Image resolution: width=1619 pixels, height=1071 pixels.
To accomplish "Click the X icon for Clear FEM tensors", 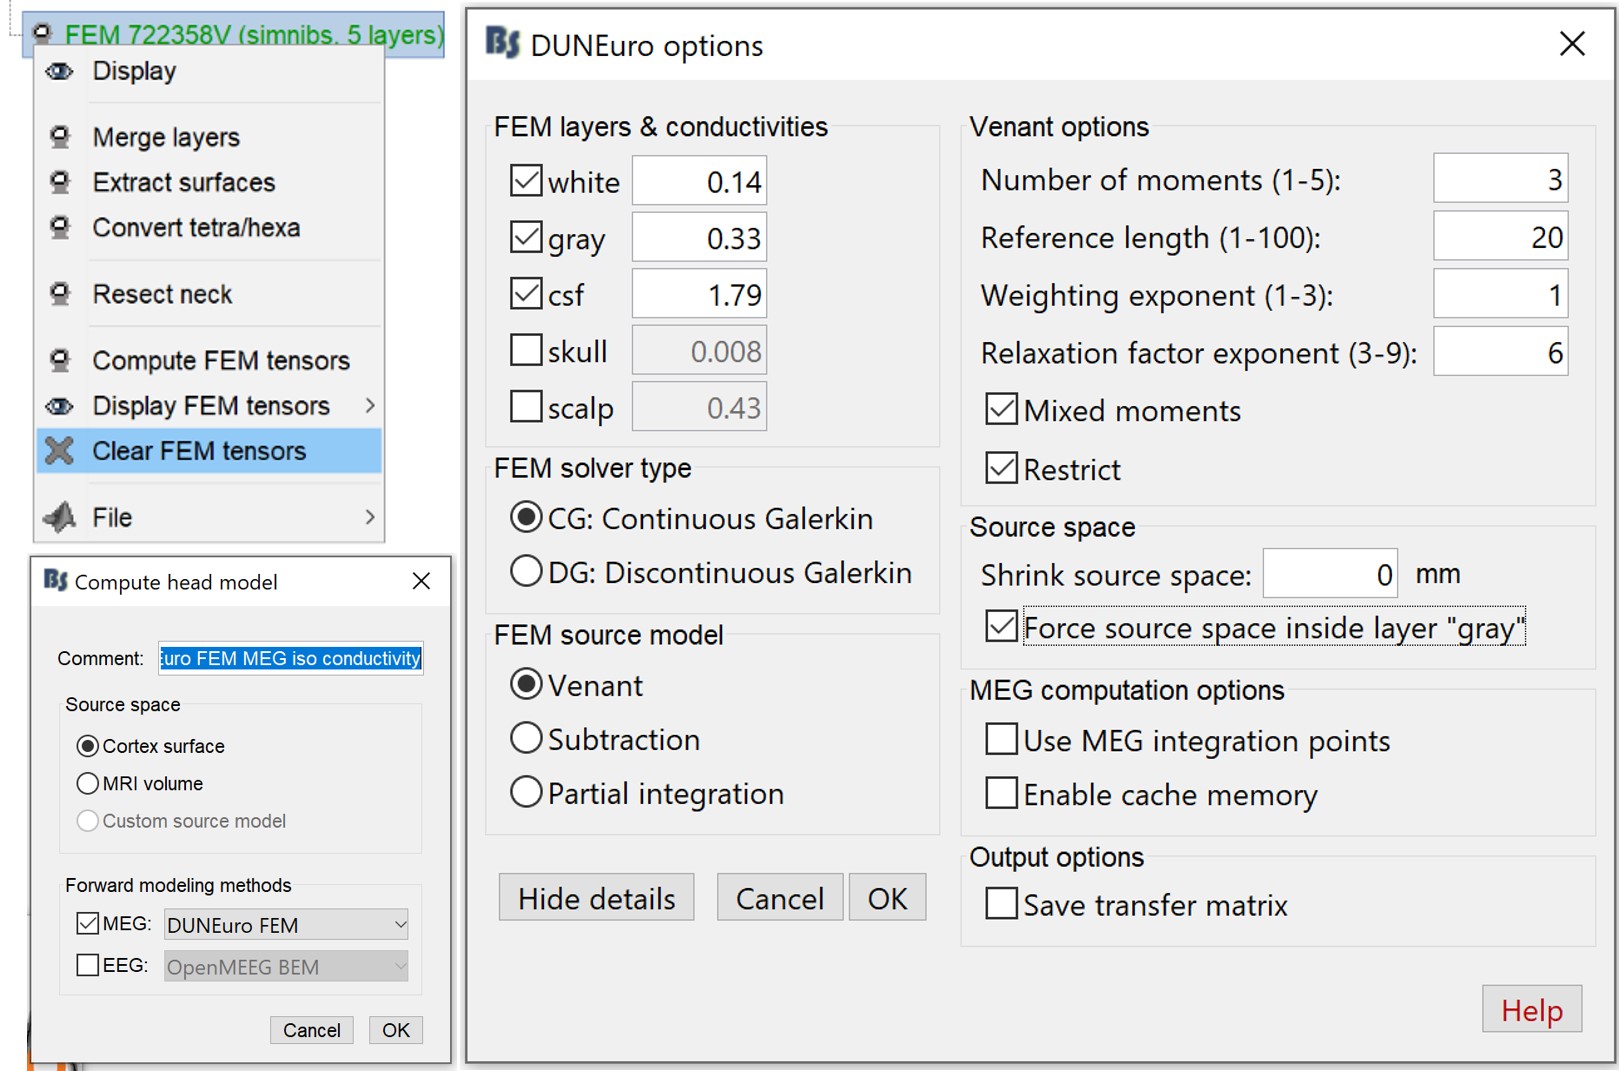I will 60,451.
